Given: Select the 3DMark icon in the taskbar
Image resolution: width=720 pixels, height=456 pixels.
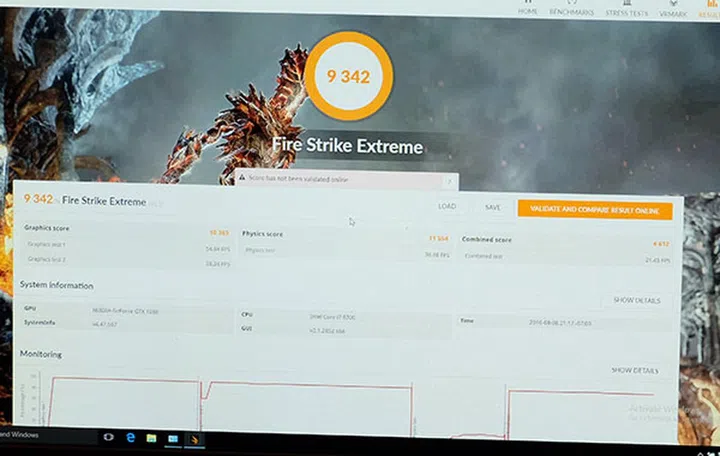Looking at the screenshot, I should (x=195, y=439).
